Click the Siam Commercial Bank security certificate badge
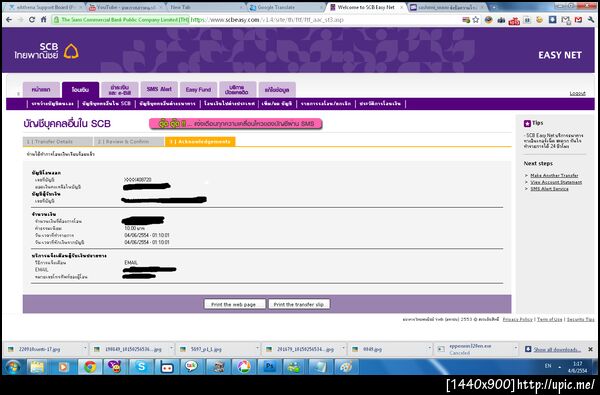This screenshot has width=600, height=395. point(121,20)
